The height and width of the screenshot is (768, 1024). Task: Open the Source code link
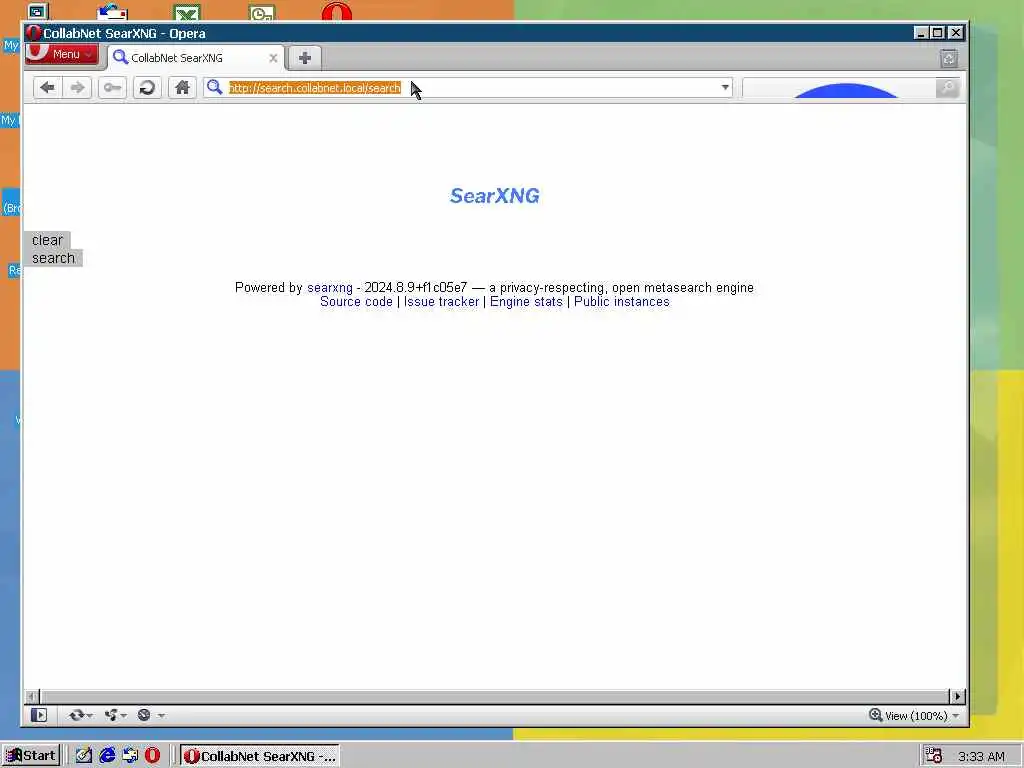pos(357,302)
